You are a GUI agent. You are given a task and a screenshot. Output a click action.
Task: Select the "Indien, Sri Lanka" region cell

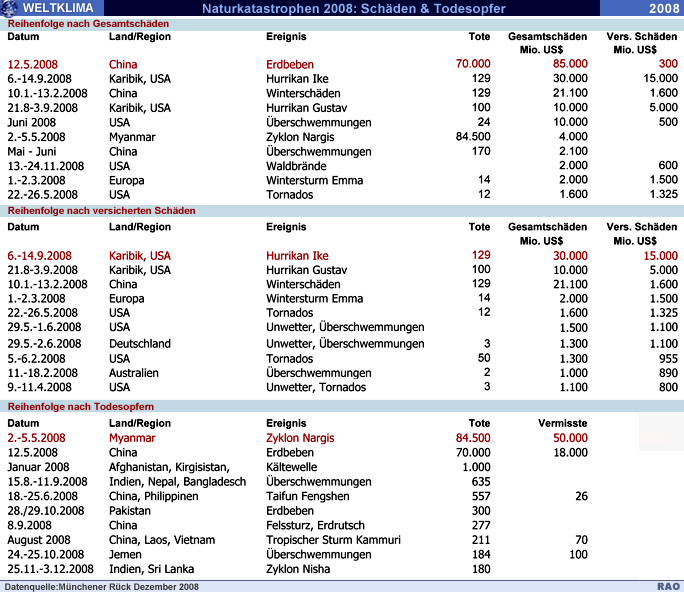pos(151,569)
